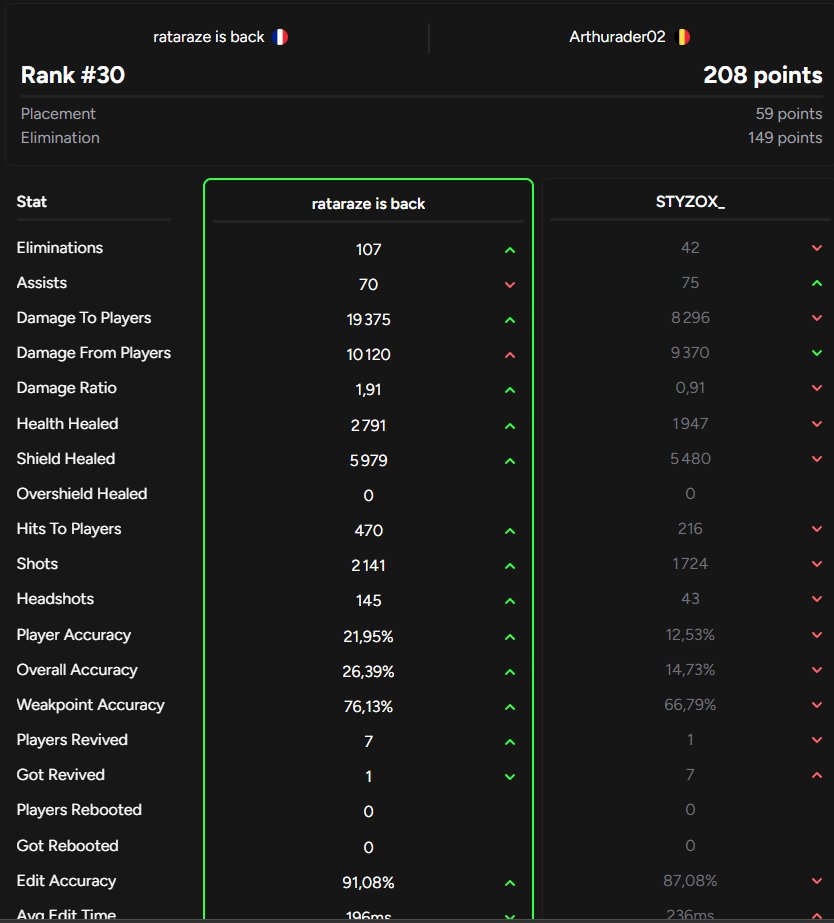Image resolution: width=834 pixels, height=923 pixels.
Task: Click the arrow beside rataraze Hits To Players 470
Action: tap(510, 531)
